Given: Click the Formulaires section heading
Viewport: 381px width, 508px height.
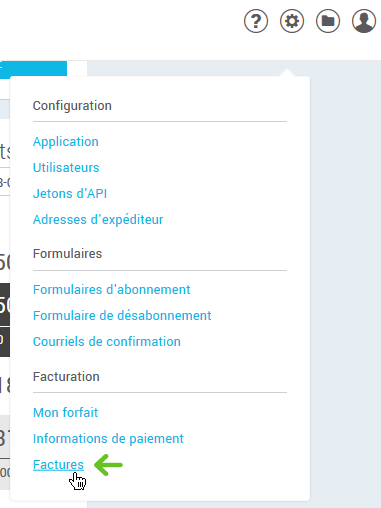Looking at the screenshot, I should 67,254.
